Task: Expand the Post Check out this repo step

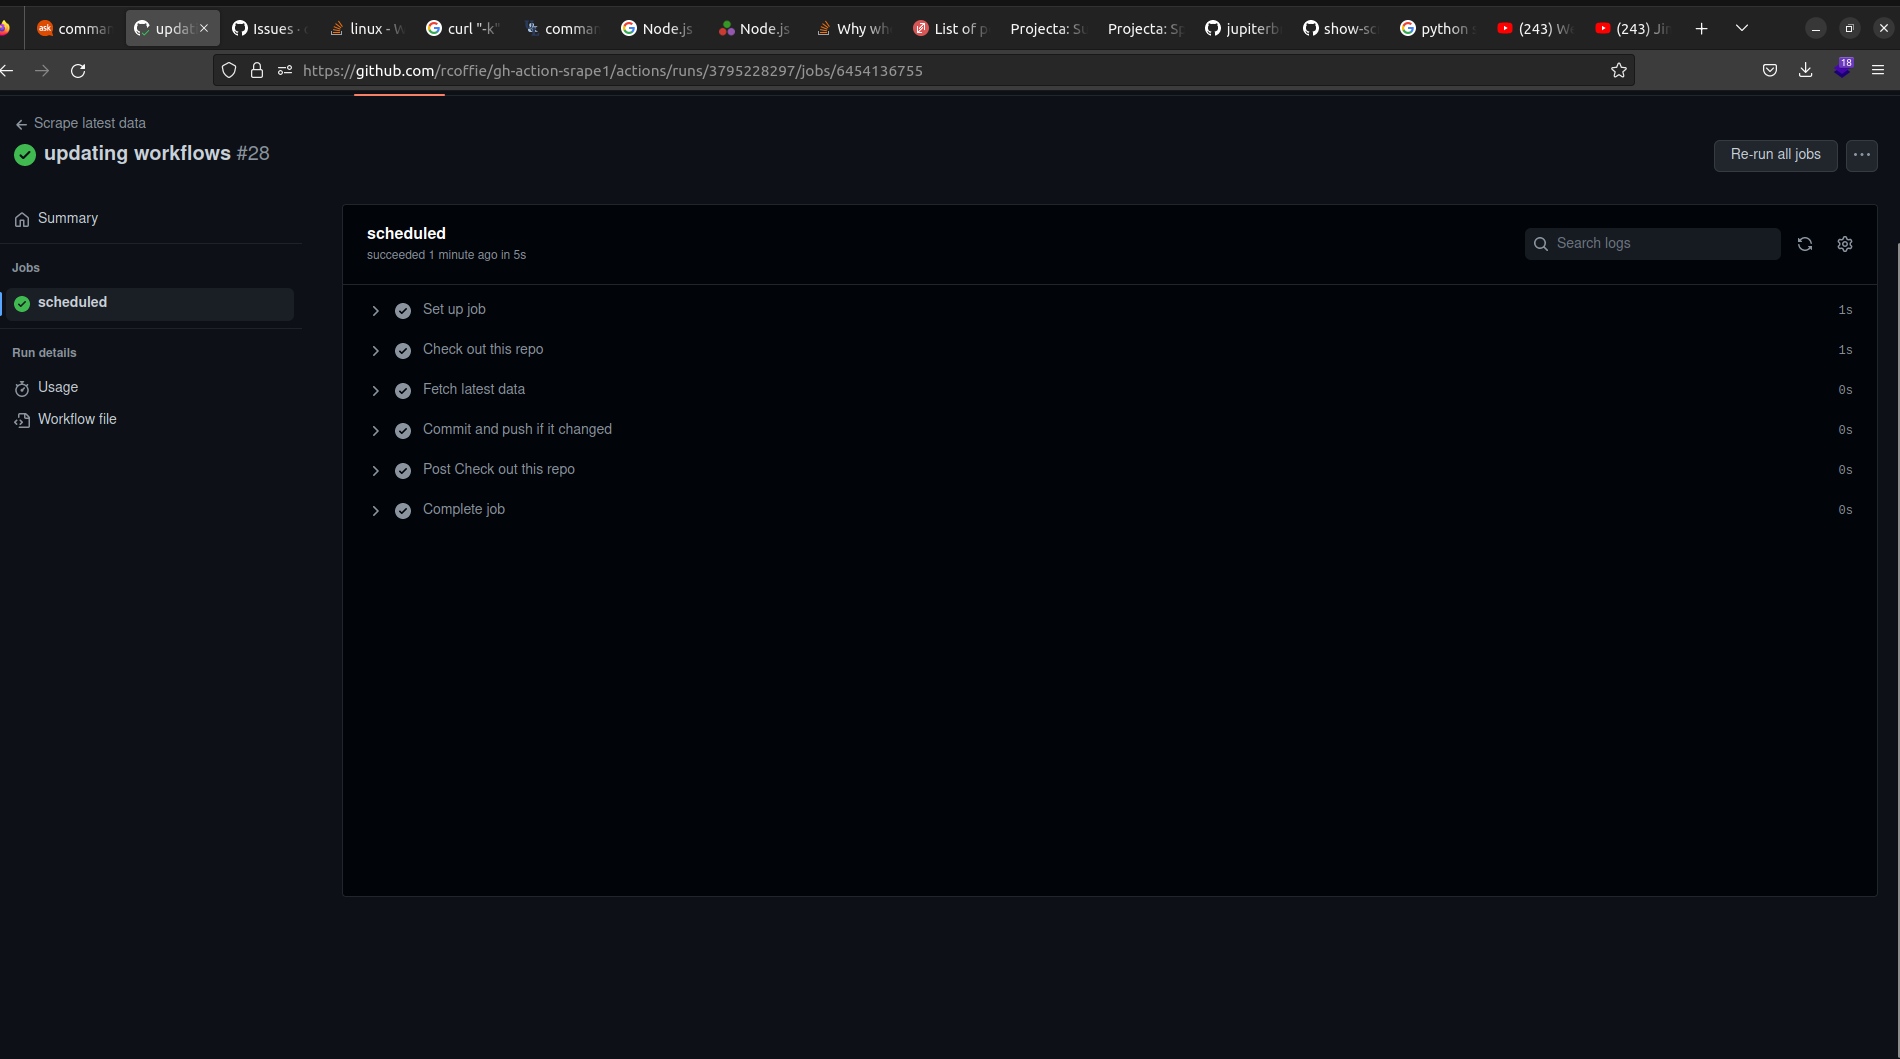Action: pos(376,470)
